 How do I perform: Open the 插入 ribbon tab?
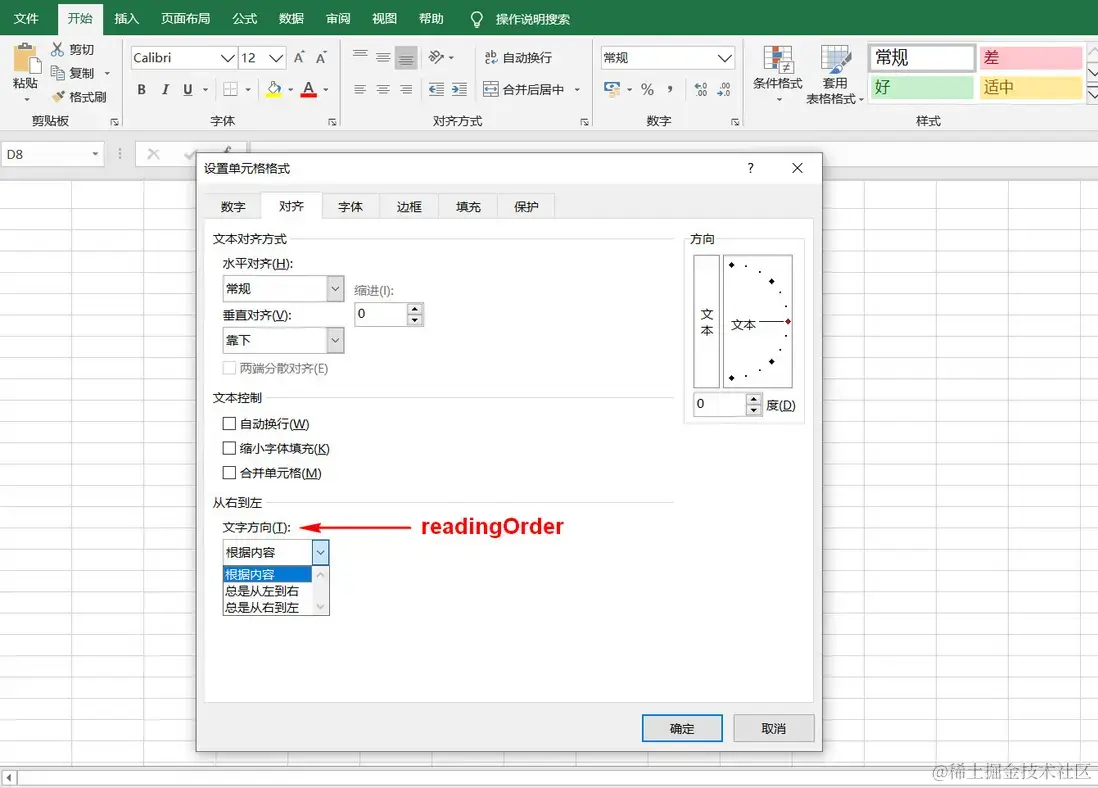(127, 19)
